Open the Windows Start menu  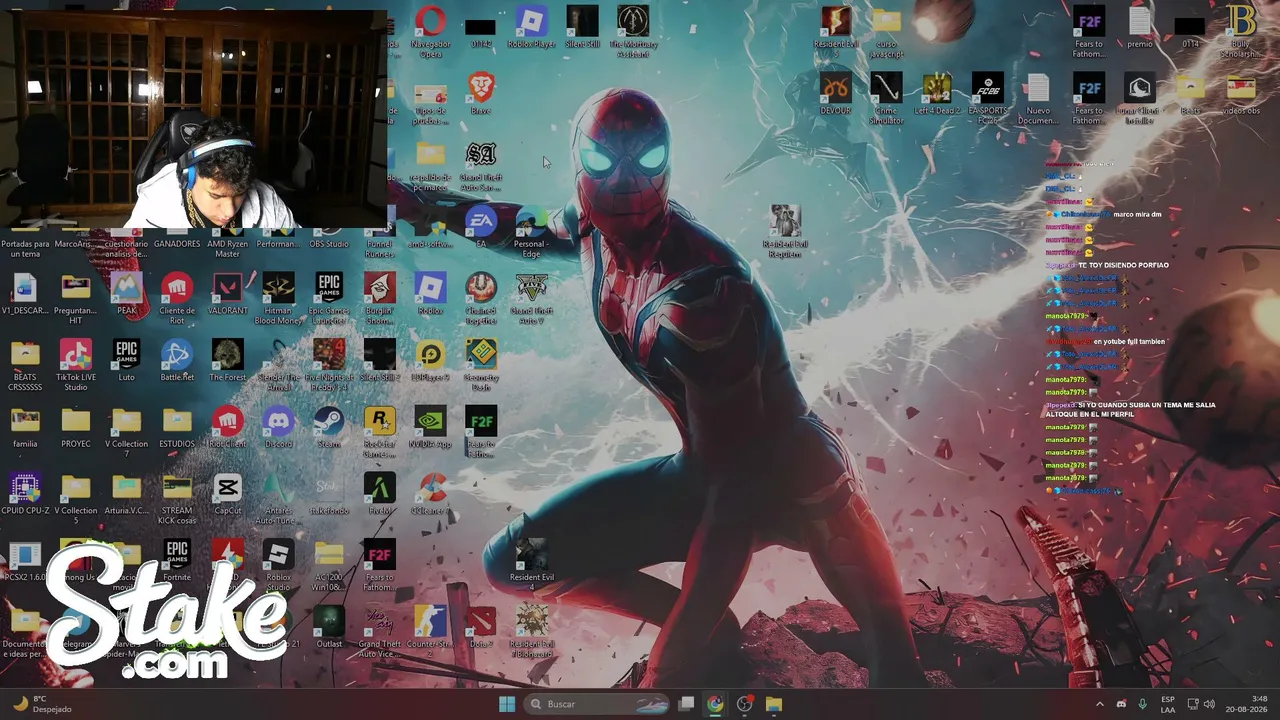click(x=507, y=704)
